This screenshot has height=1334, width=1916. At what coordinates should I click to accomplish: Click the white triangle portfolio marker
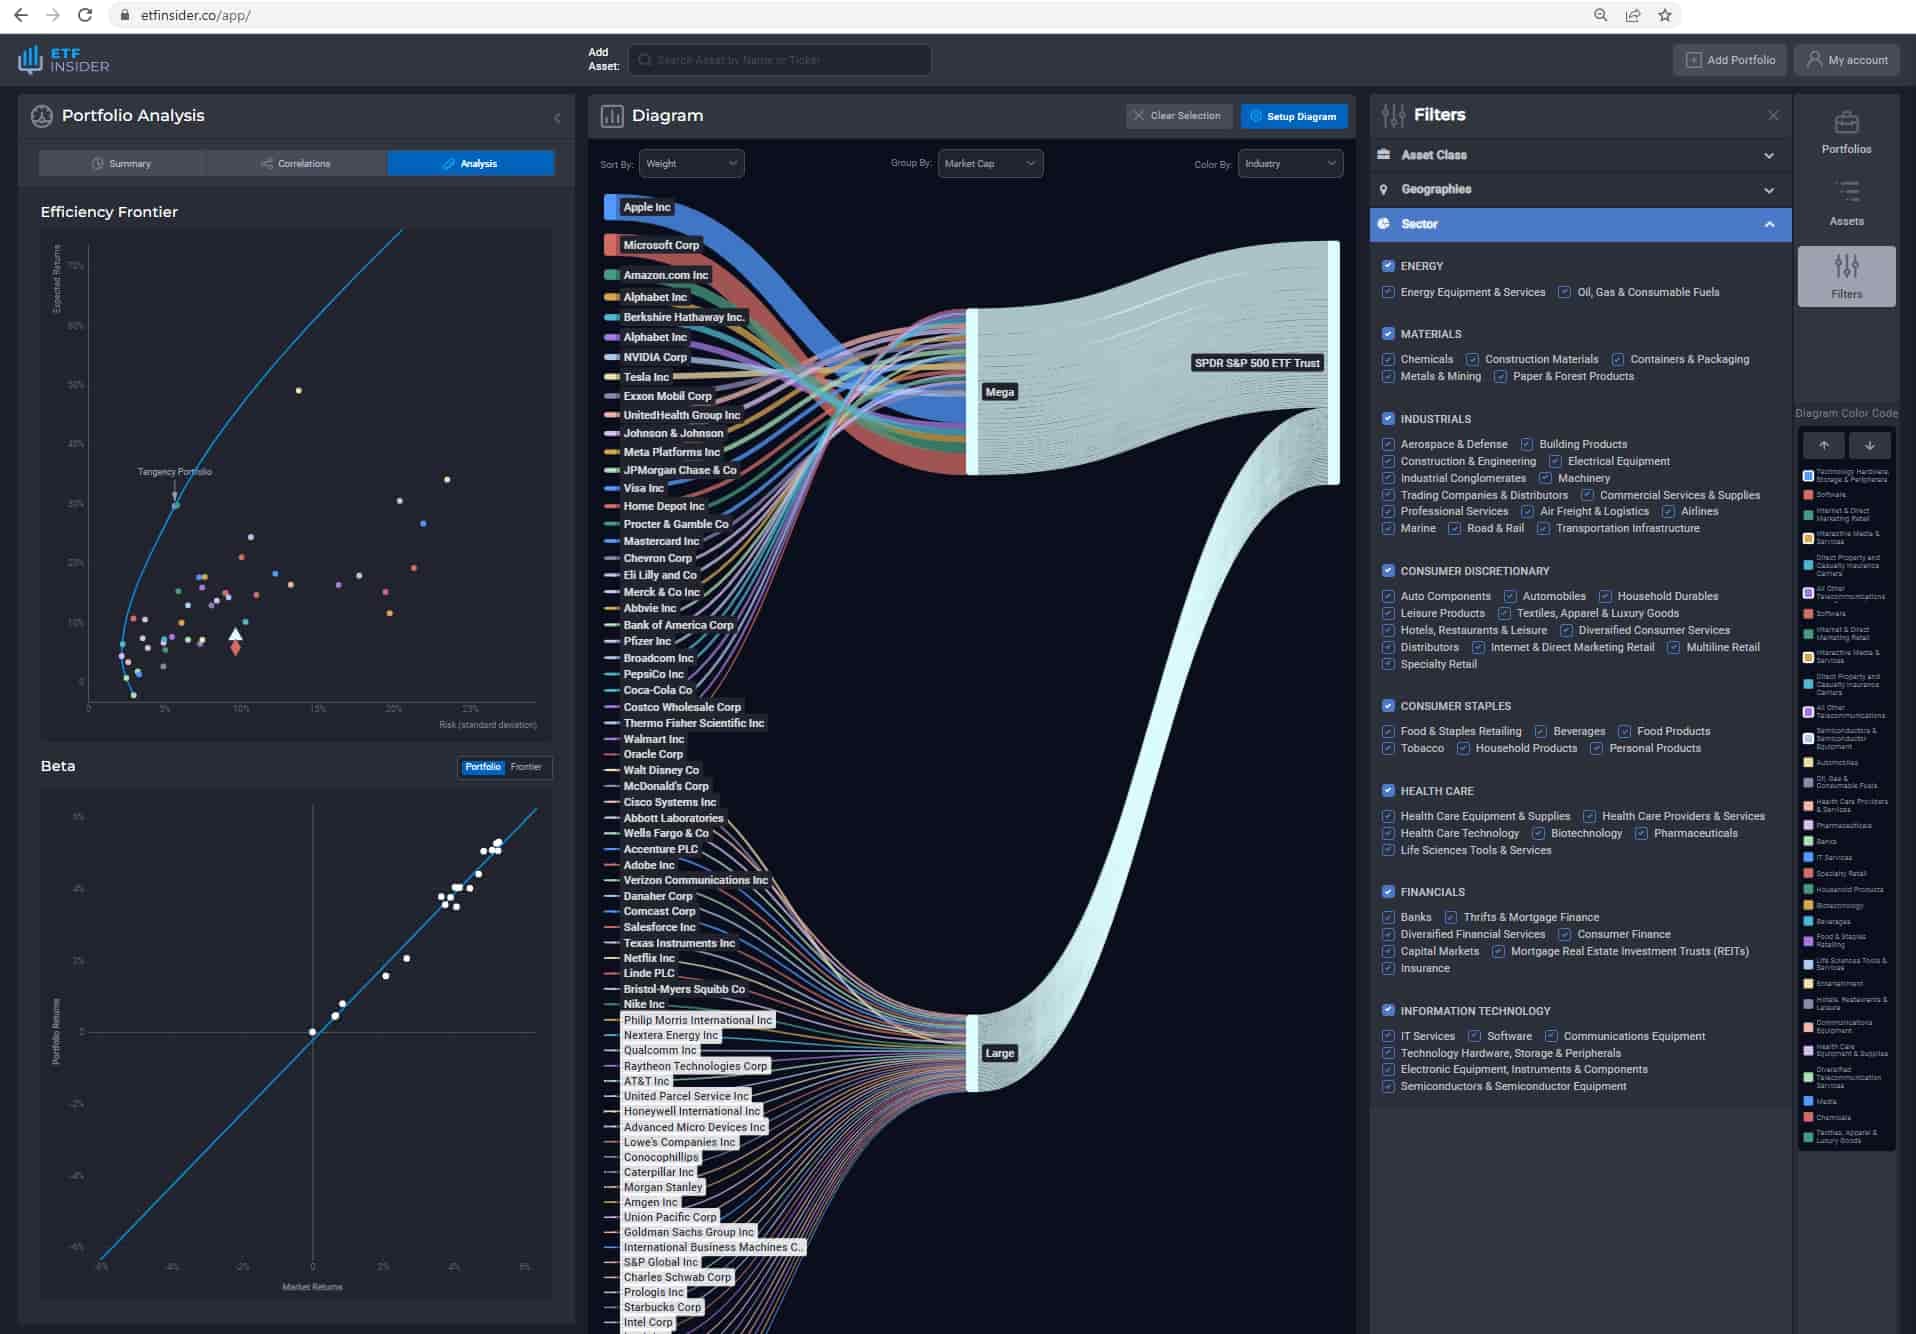(235, 634)
